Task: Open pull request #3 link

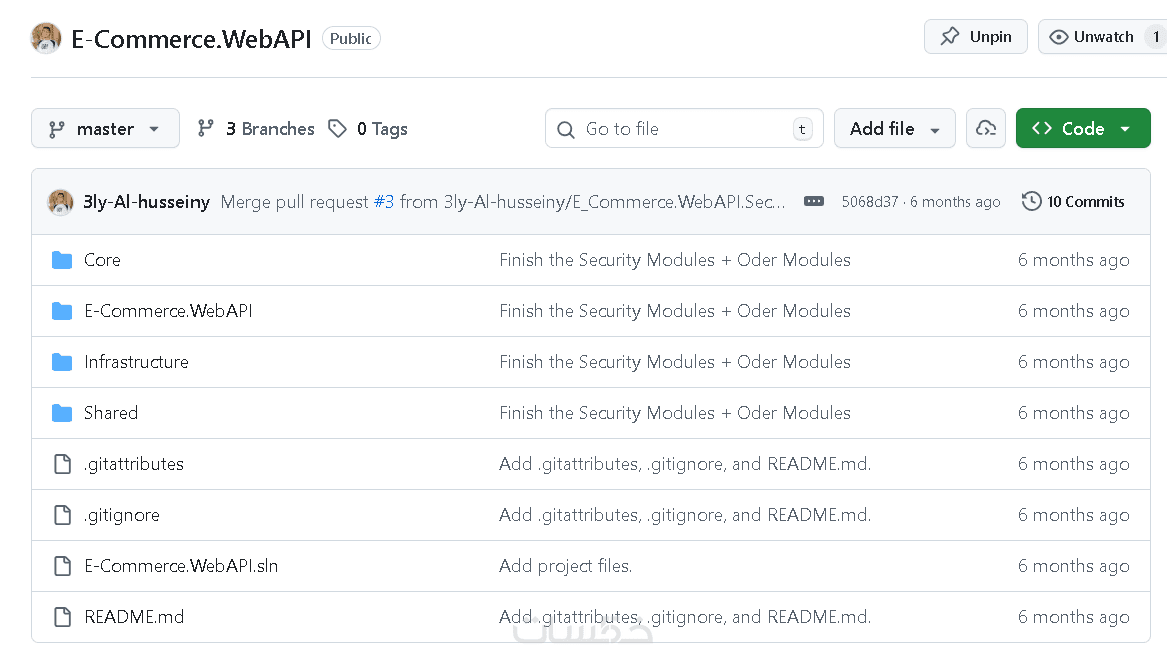Action: coord(383,202)
